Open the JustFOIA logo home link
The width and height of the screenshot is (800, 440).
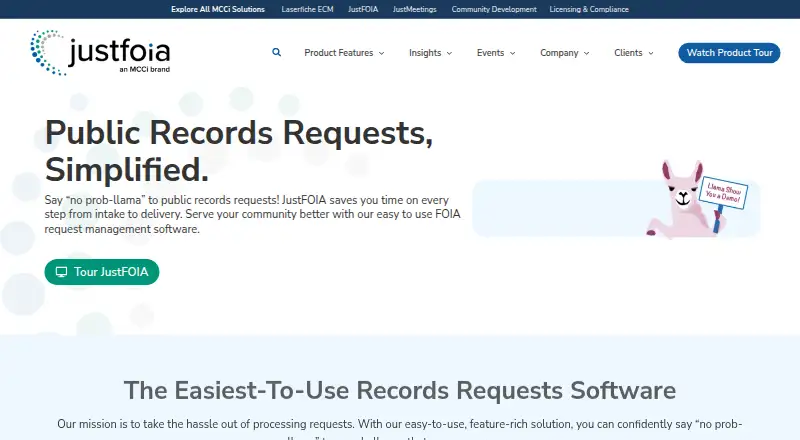[100, 53]
